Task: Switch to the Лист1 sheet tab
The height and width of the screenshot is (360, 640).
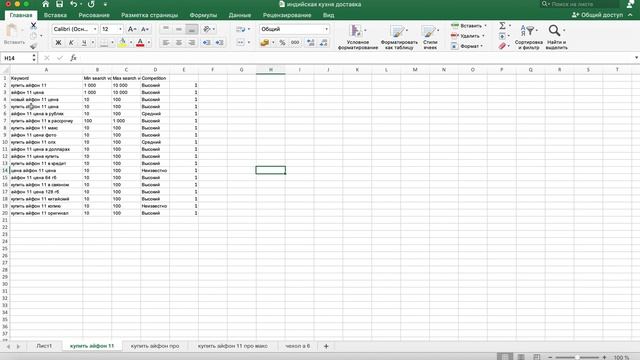Action: click(44, 346)
